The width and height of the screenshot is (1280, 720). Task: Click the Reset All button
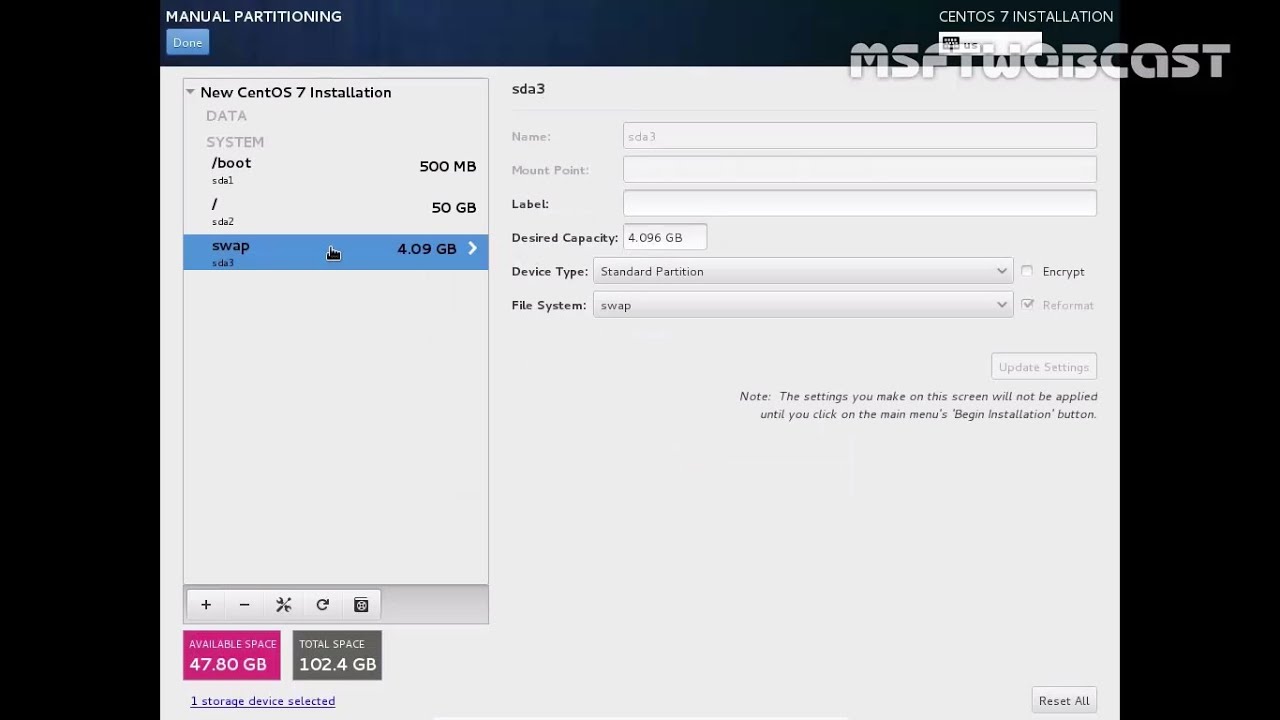[x=1064, y=700]
